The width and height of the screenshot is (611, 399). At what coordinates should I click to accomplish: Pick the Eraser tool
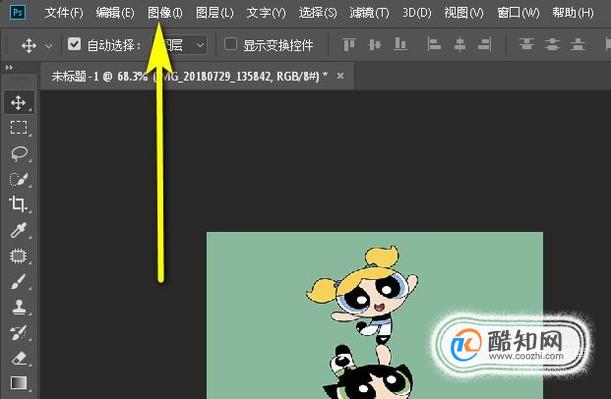(19, 358)
